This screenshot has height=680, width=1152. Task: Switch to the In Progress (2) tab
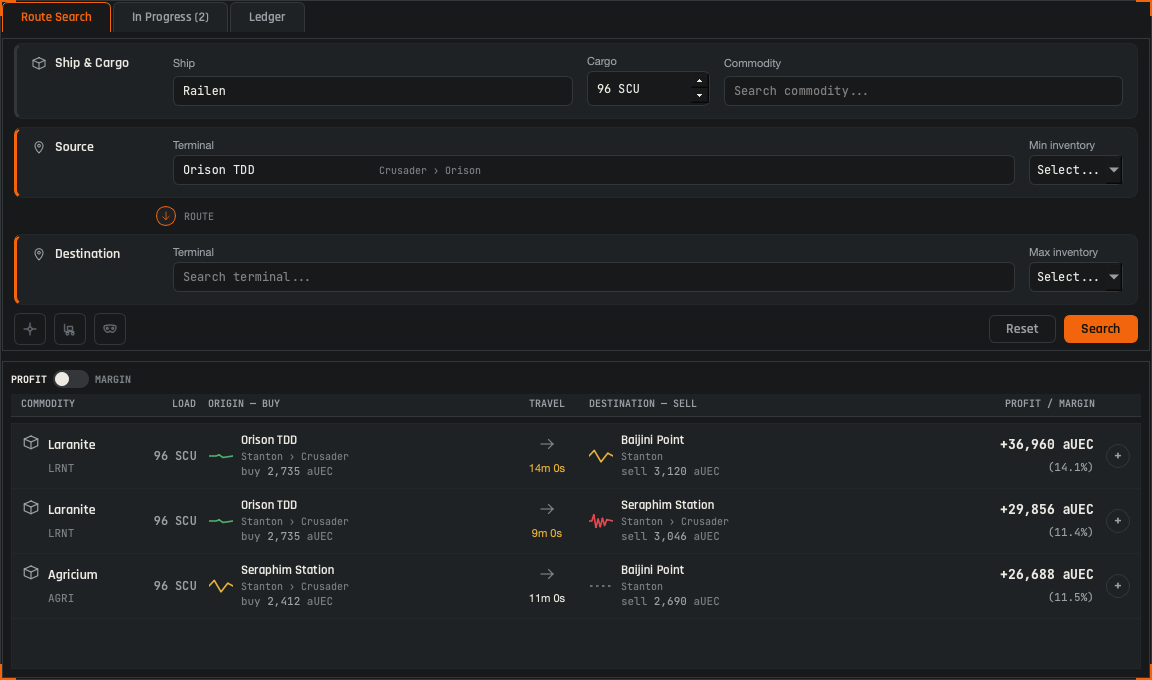[170, 17]
